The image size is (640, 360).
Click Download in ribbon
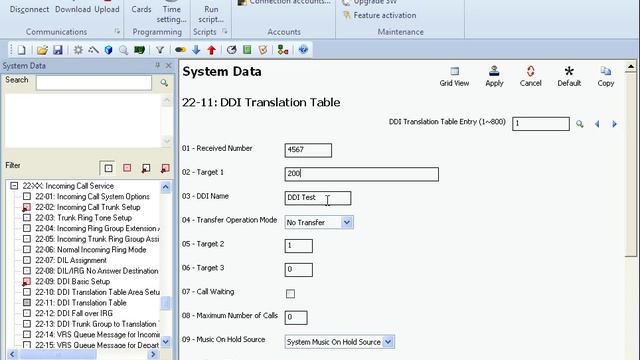click(x=73, y=9)
